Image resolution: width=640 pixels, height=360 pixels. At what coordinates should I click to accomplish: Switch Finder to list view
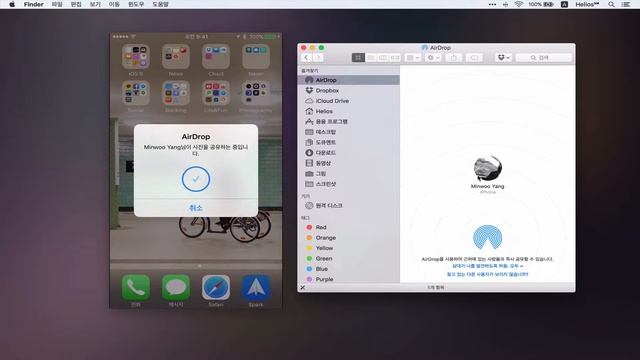[x=371, y=58]
